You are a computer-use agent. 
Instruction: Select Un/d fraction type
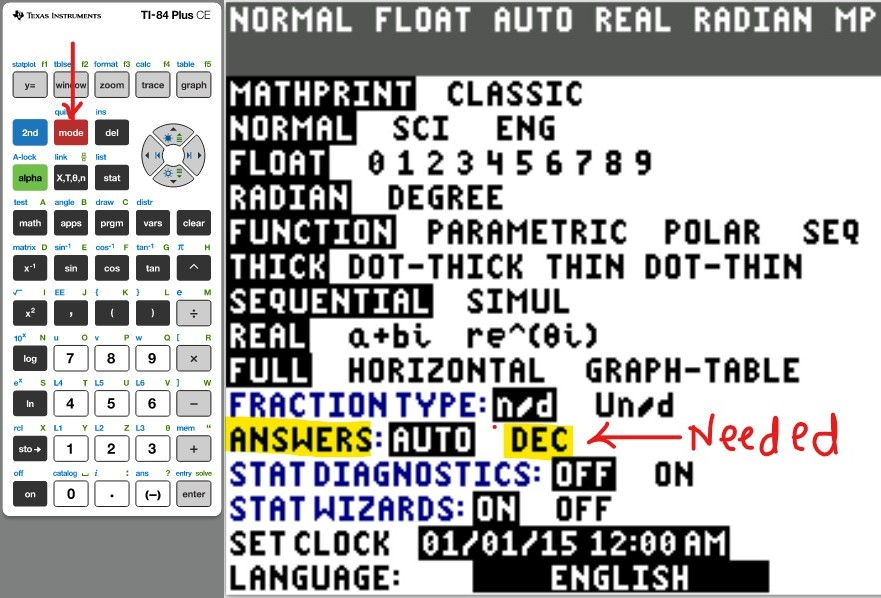(x=634, y=405)
